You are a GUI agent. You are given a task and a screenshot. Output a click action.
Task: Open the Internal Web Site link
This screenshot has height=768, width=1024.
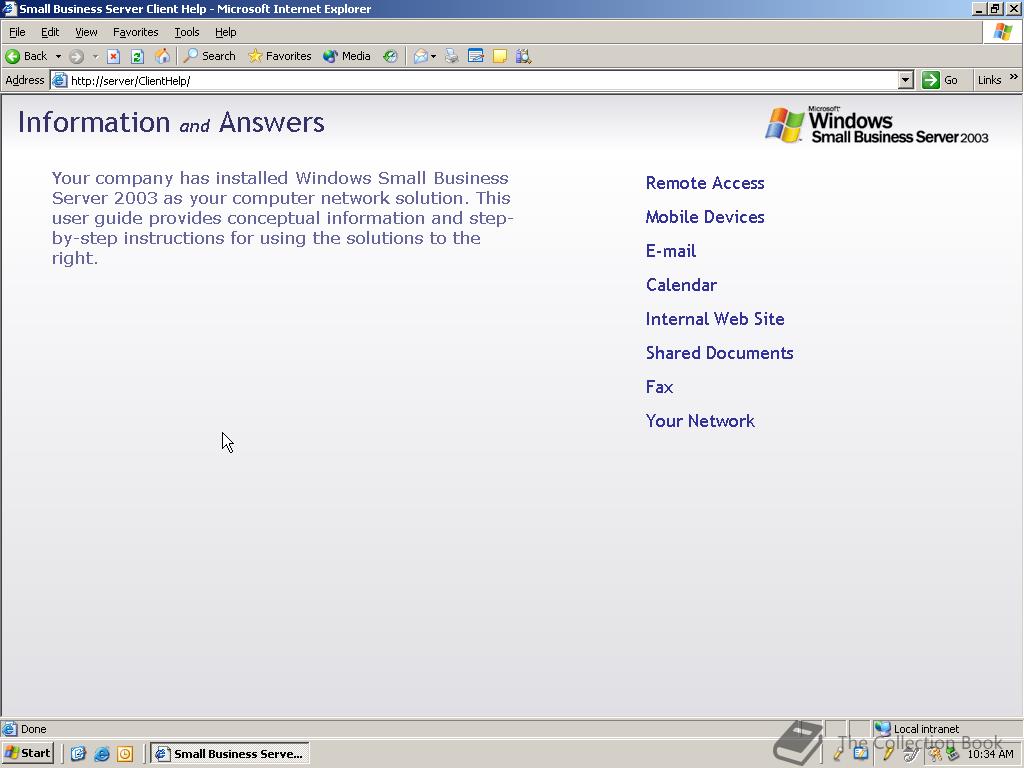[715, 319]
